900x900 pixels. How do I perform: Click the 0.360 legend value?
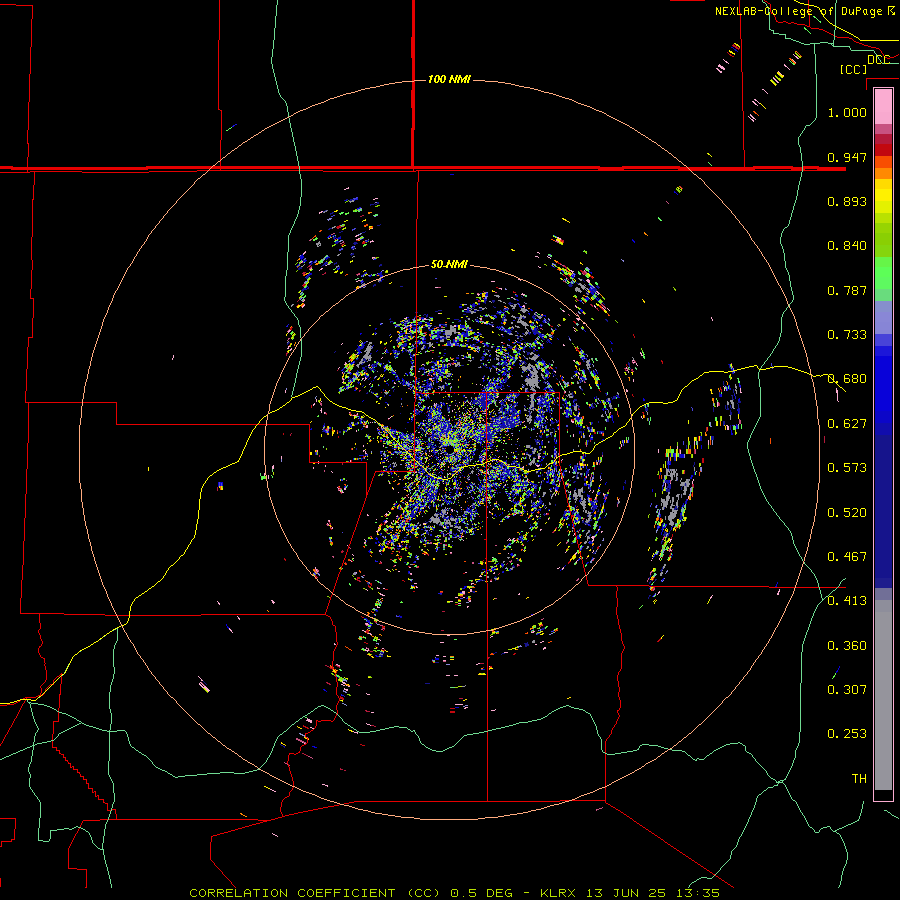tap(847, 646)
